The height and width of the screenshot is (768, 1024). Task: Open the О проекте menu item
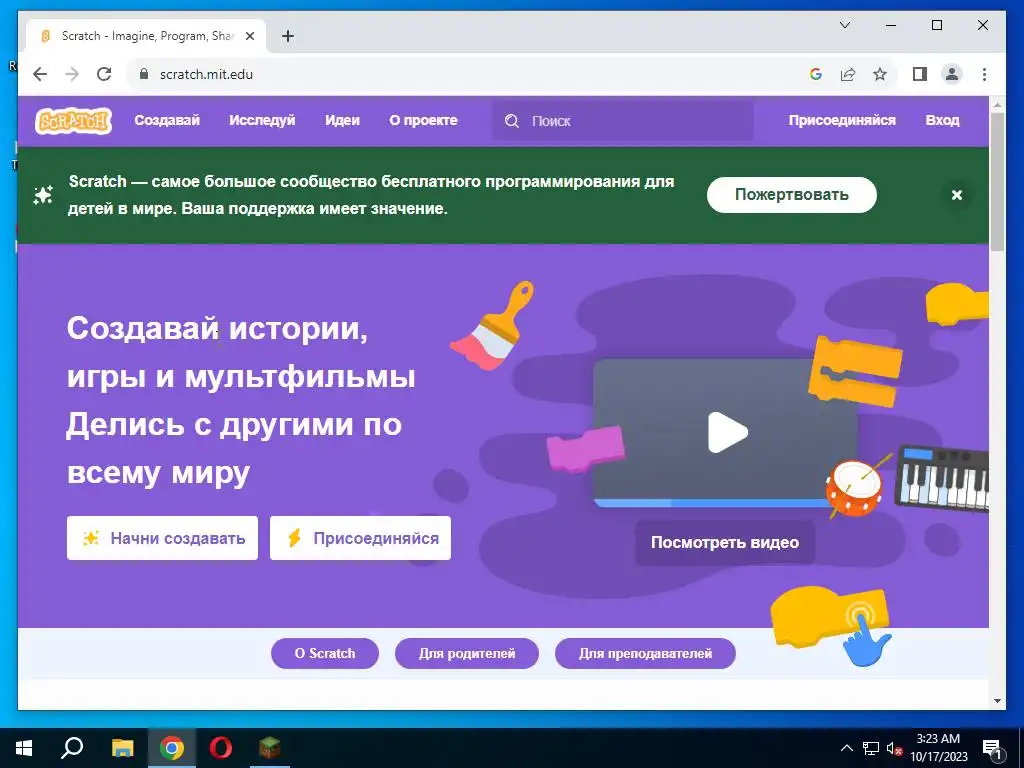423,120
